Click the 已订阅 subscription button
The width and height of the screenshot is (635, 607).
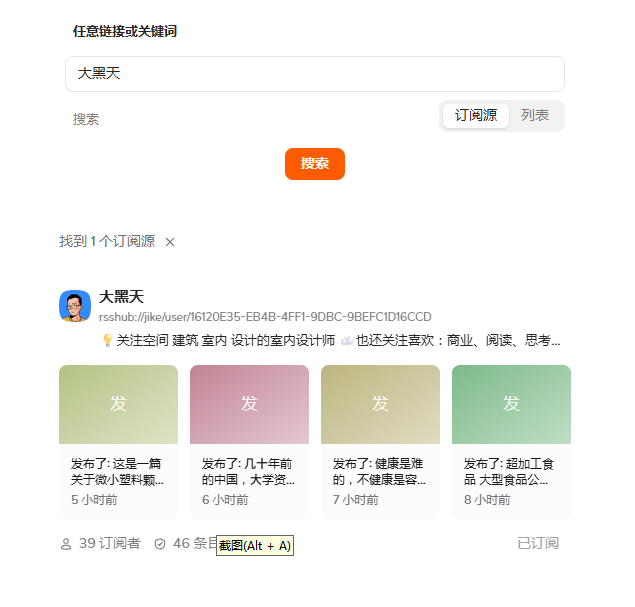[x=538, y=543]
